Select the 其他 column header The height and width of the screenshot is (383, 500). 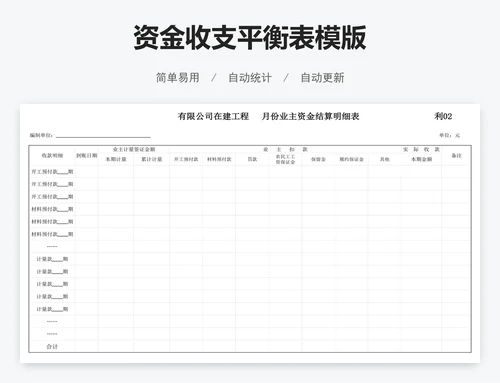pyautogui.click(x=385, y=159)
